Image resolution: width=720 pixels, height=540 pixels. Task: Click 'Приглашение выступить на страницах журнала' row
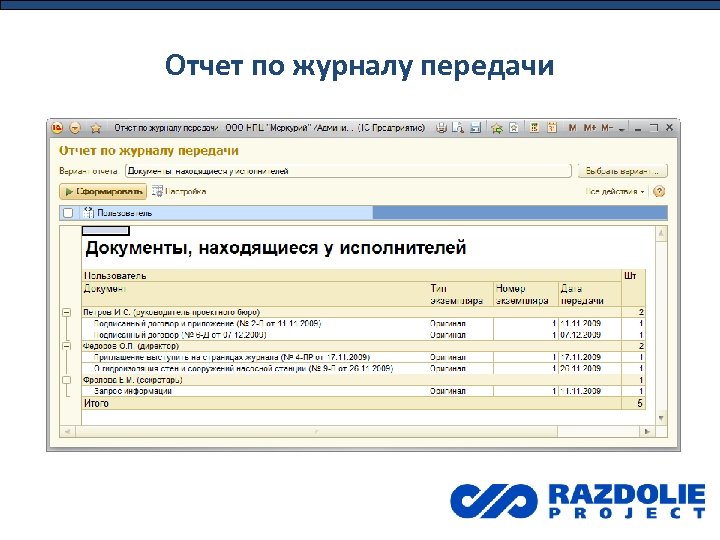[363, 357]
